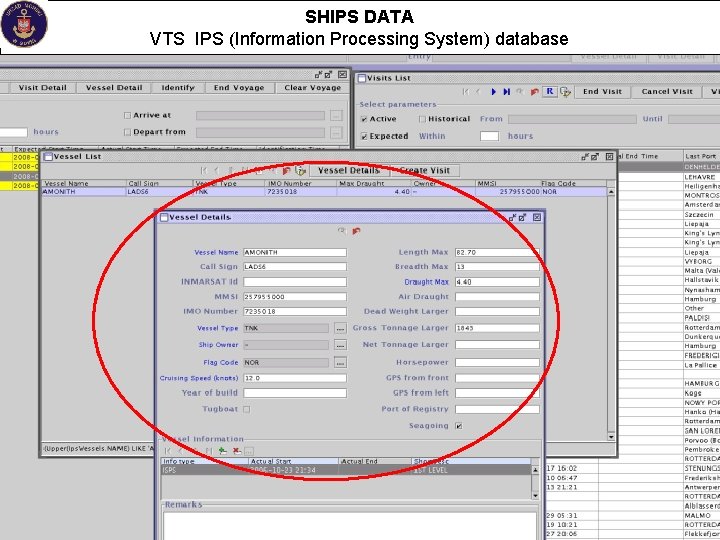
Task: Click the Vessel Name input field
Action: pos(295,252)
